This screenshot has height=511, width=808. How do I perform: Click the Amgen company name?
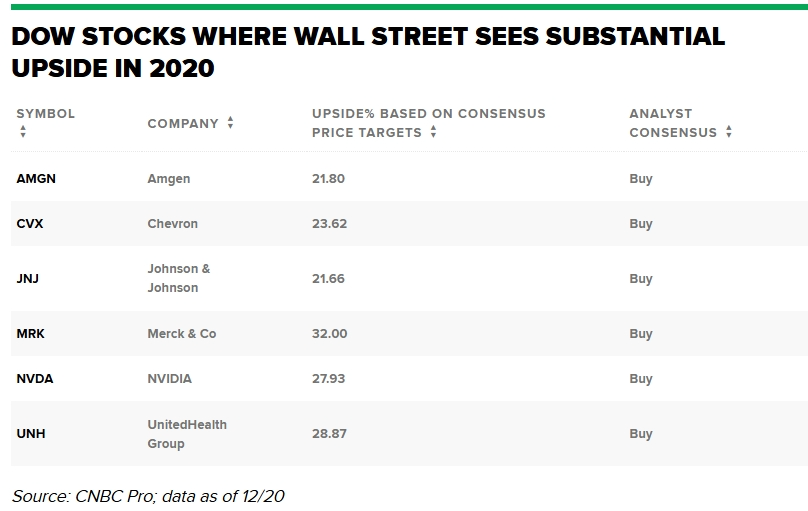pos(168,179)
